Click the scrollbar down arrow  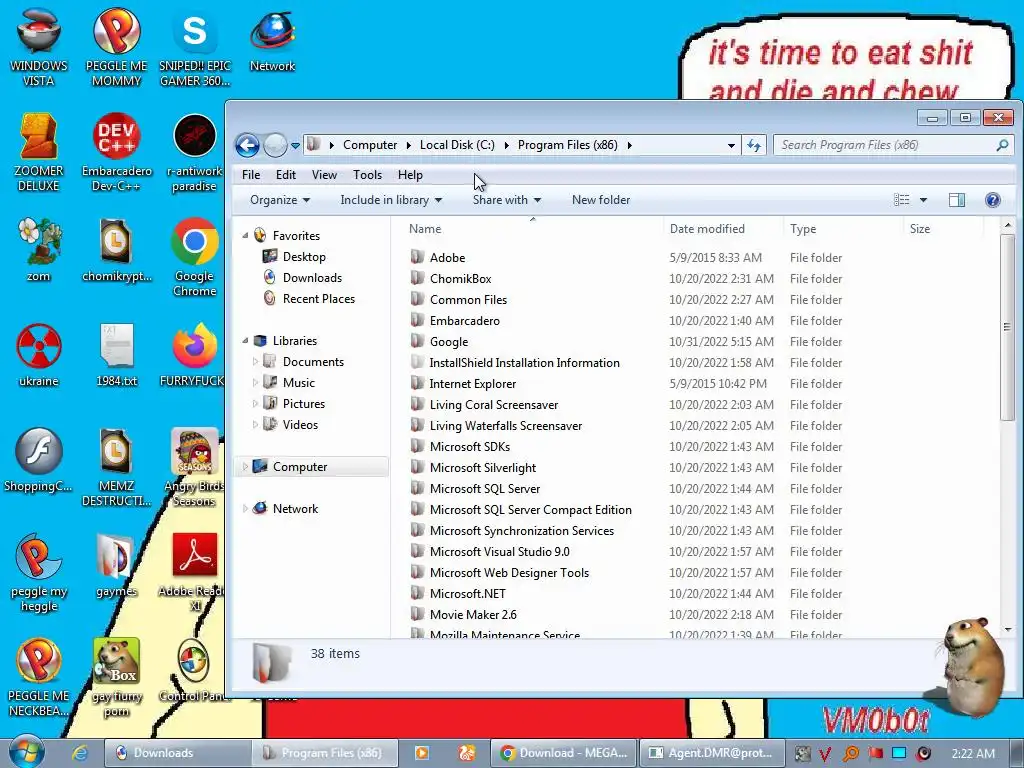pyautogui.click(x=1008, y=630)
